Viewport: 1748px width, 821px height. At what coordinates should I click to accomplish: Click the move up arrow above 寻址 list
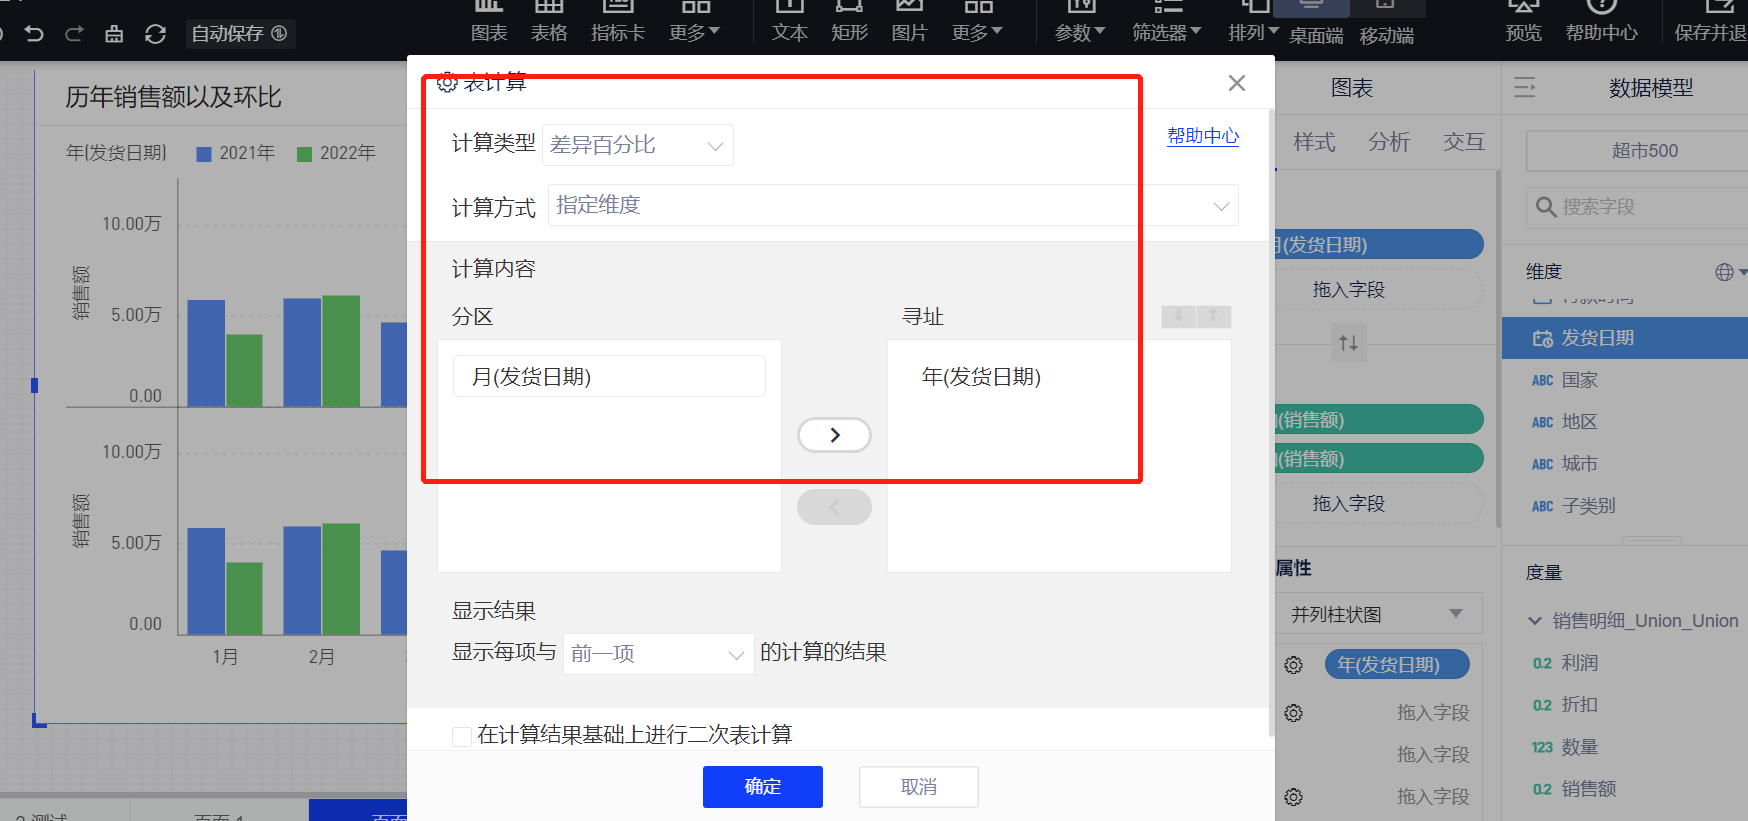[x=1214, y=317]
